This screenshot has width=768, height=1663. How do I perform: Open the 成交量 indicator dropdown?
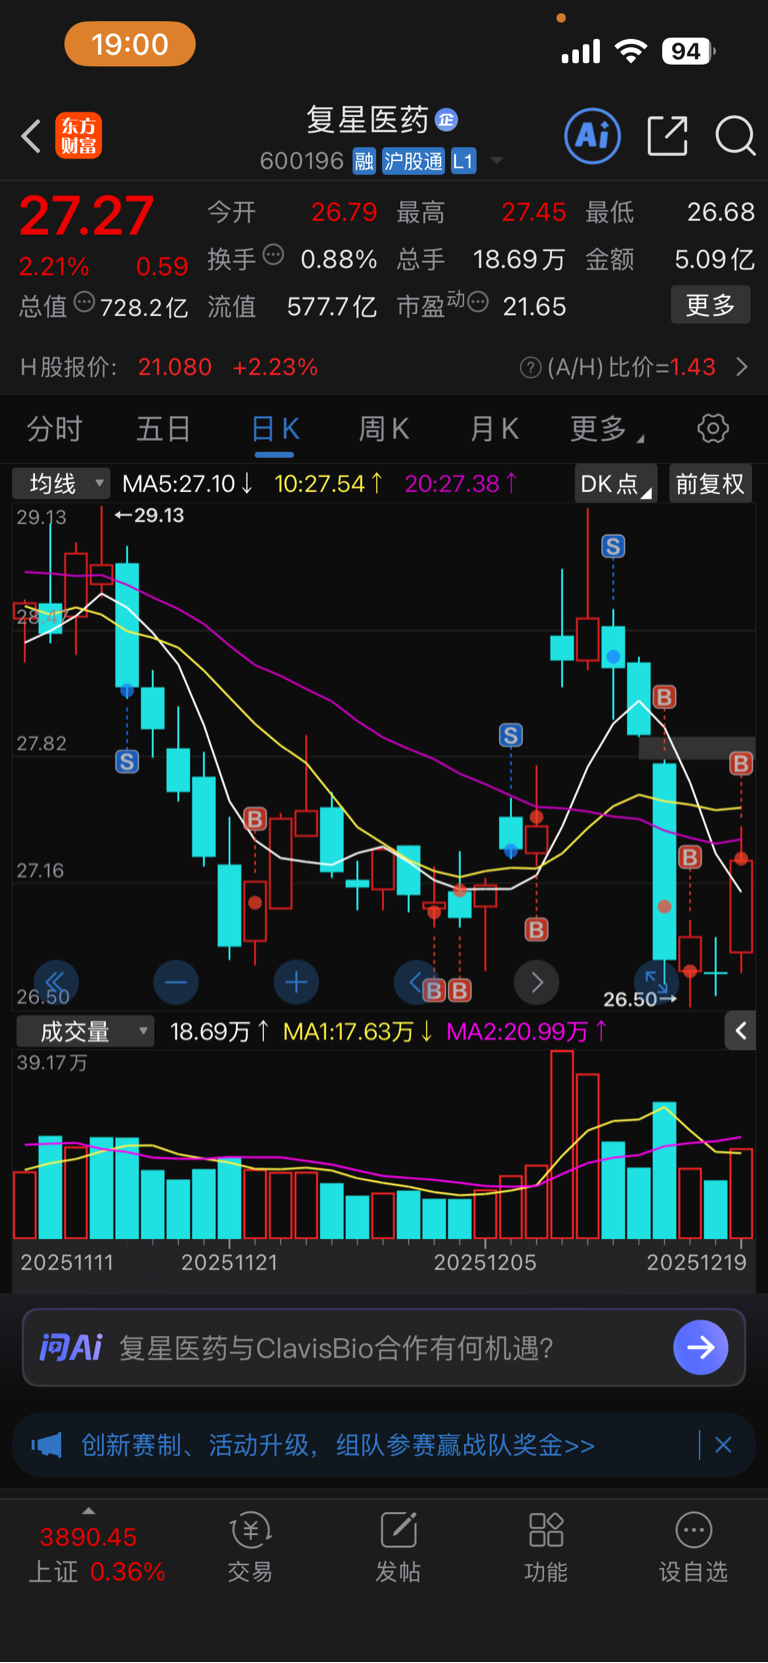click(85, 1031)
